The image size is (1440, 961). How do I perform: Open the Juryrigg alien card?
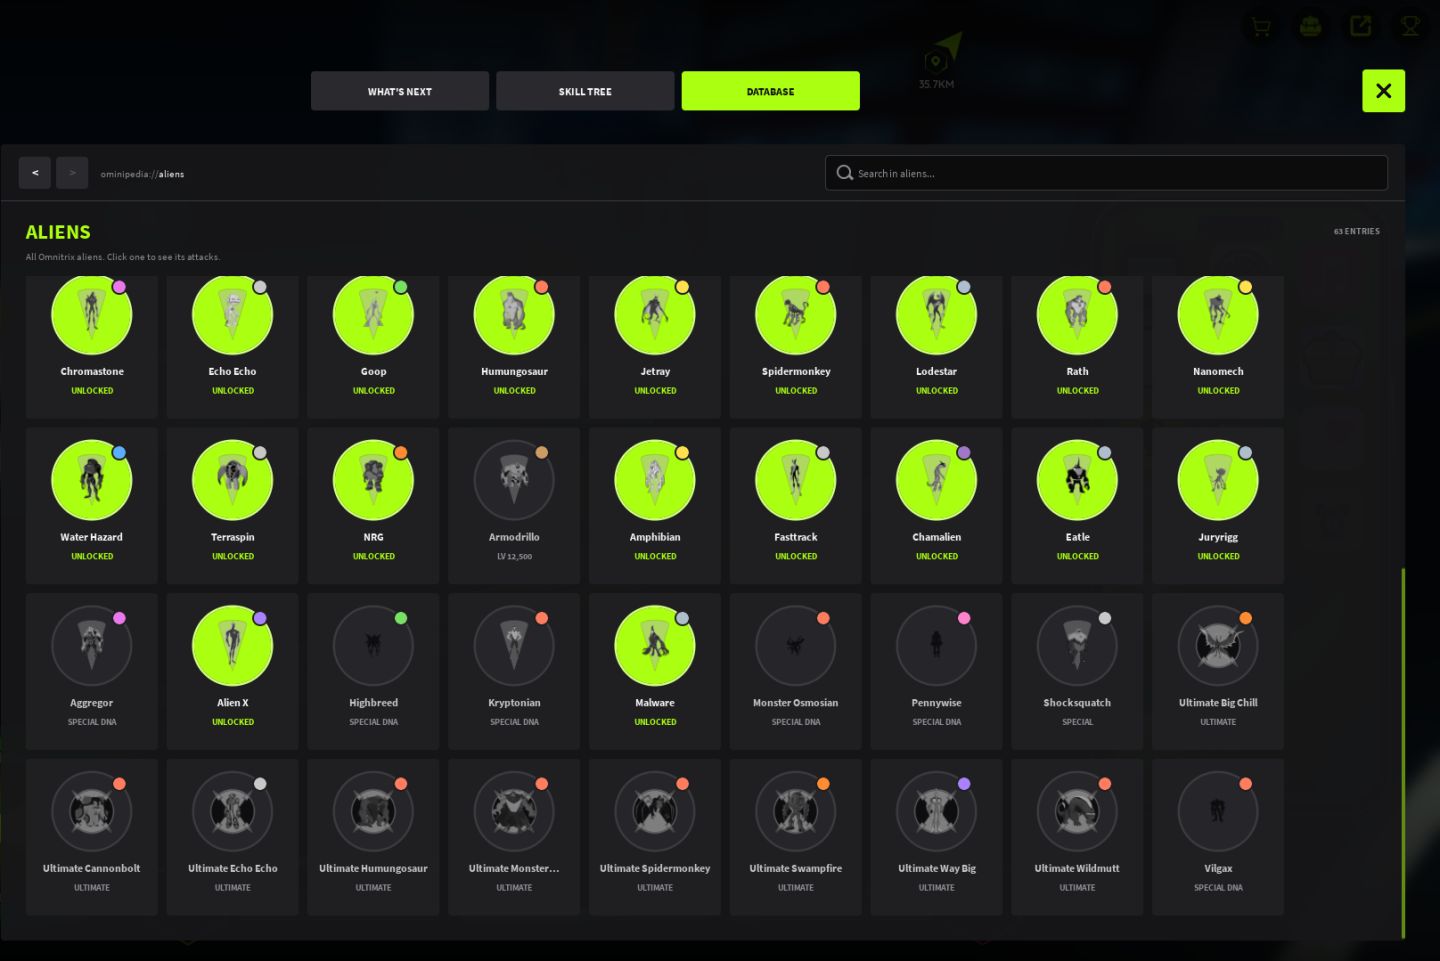pyautogui.click(x=1218, y=505)
